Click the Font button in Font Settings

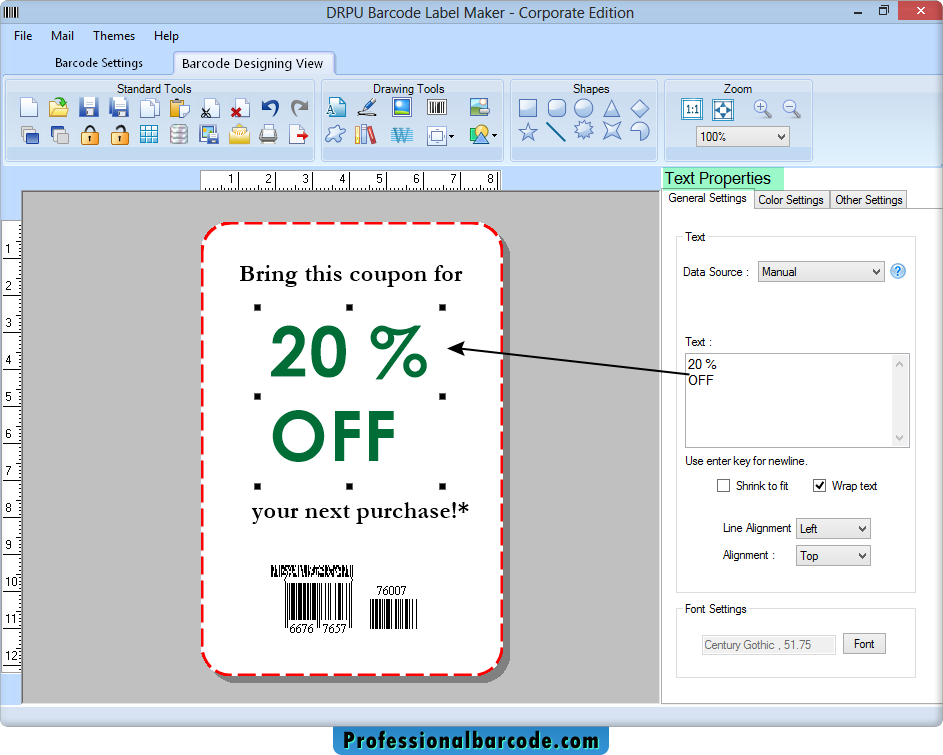(864, 643)
